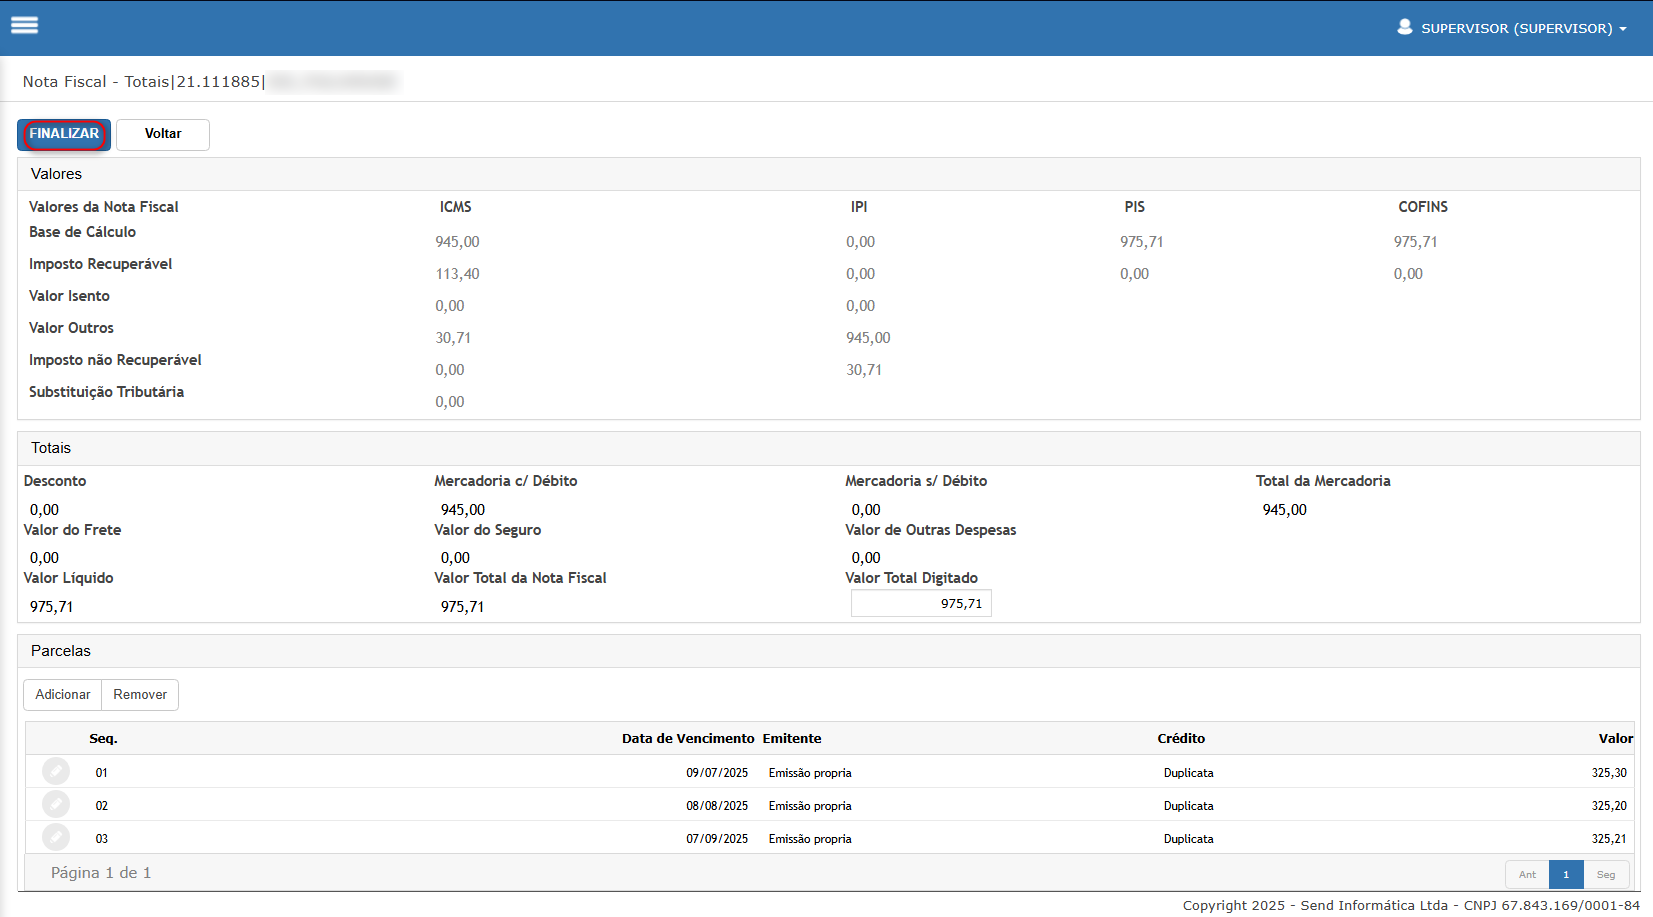Click parcela value 325,20
Screen dimensions: 1653x917
(x=1609, y=806)
